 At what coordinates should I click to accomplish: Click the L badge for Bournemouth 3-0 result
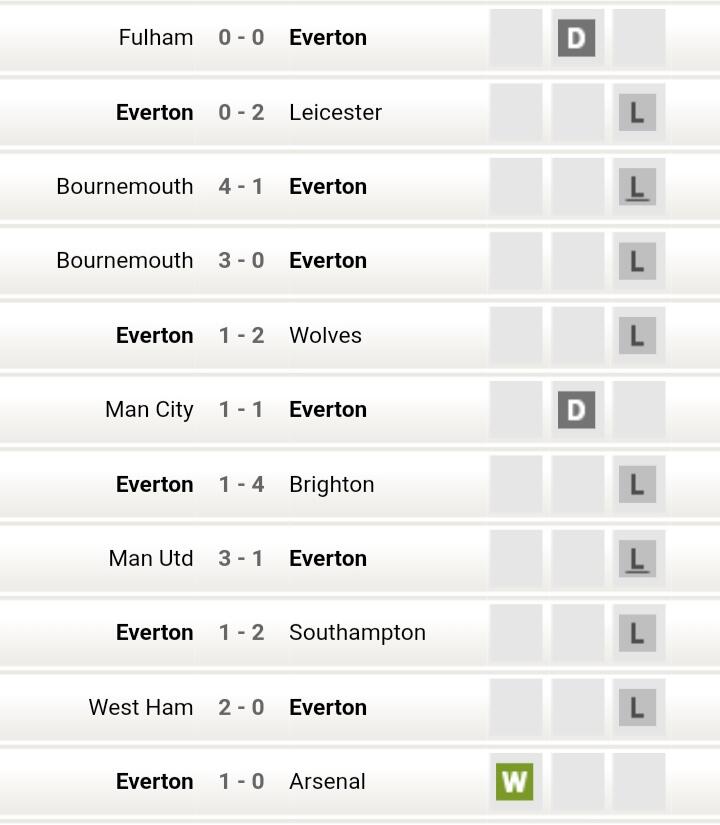pyautogui.click(x=637, y=261)
